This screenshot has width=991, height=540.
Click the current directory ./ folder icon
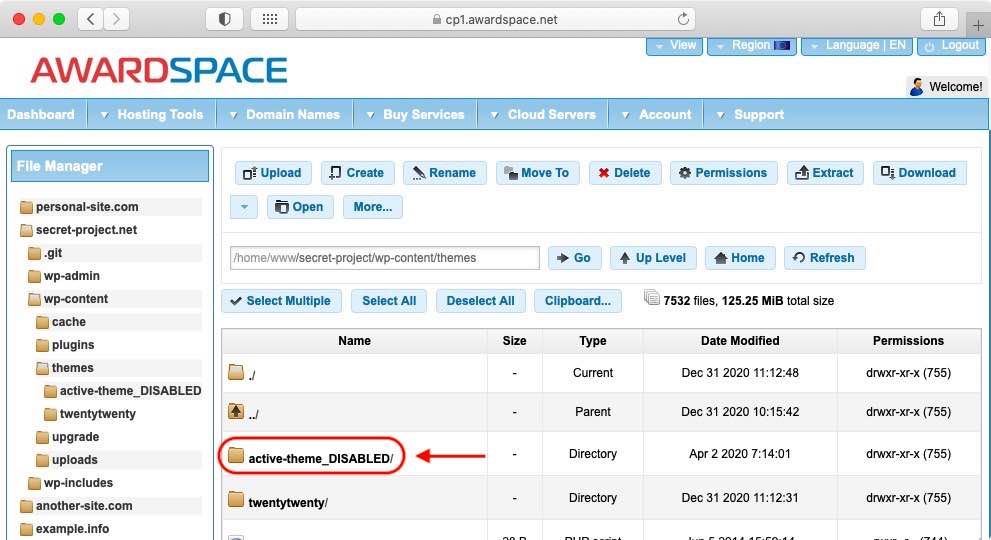pos(236,372)
